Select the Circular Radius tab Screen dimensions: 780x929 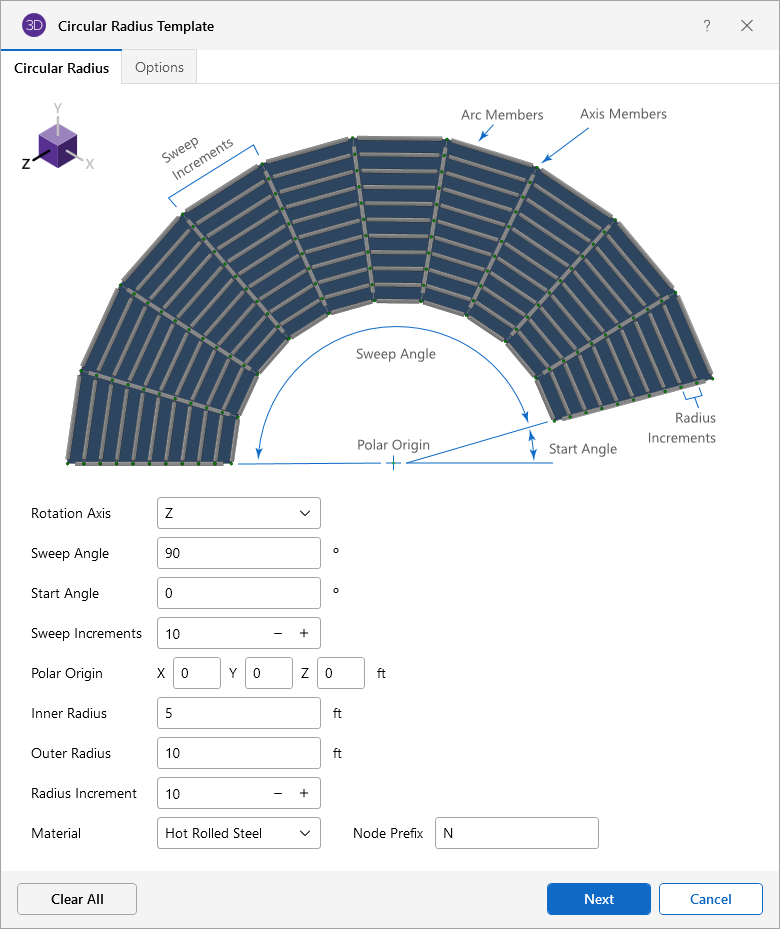(62, 68)
